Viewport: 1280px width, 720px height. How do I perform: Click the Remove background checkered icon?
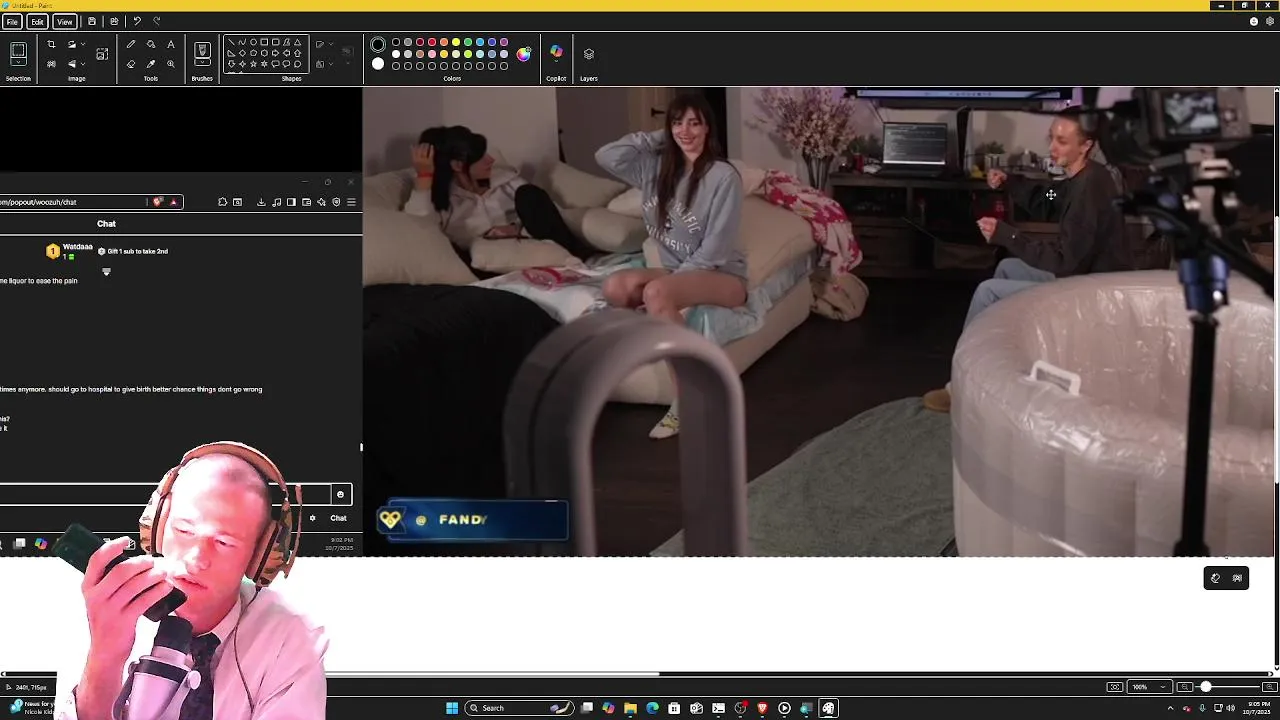(x=51, y=64)
